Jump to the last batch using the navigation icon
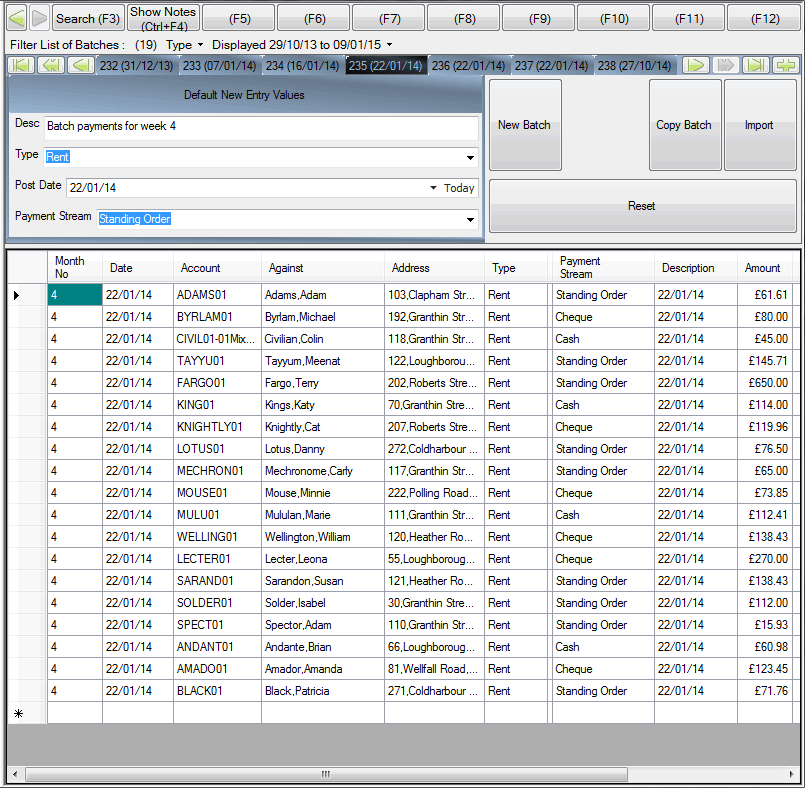This screenshot has height=788, width=805. tap(756, 65)
